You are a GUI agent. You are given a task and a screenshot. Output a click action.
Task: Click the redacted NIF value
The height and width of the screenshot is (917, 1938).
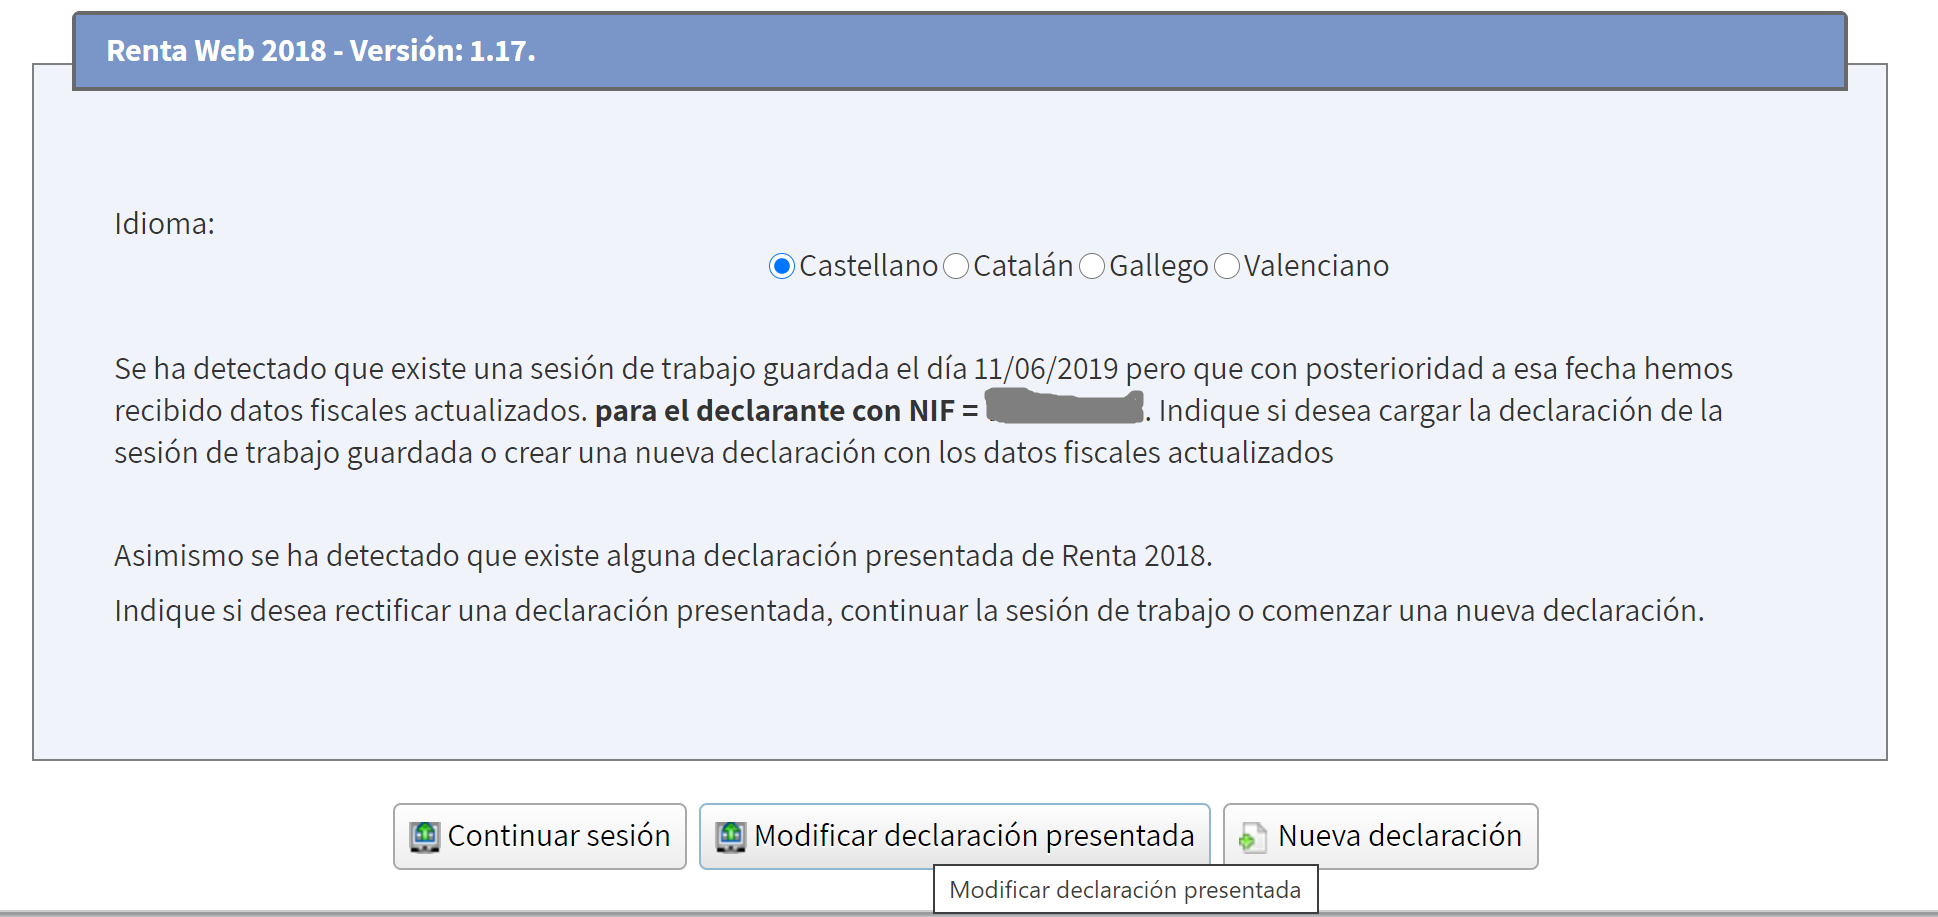tap(1064, 409)
